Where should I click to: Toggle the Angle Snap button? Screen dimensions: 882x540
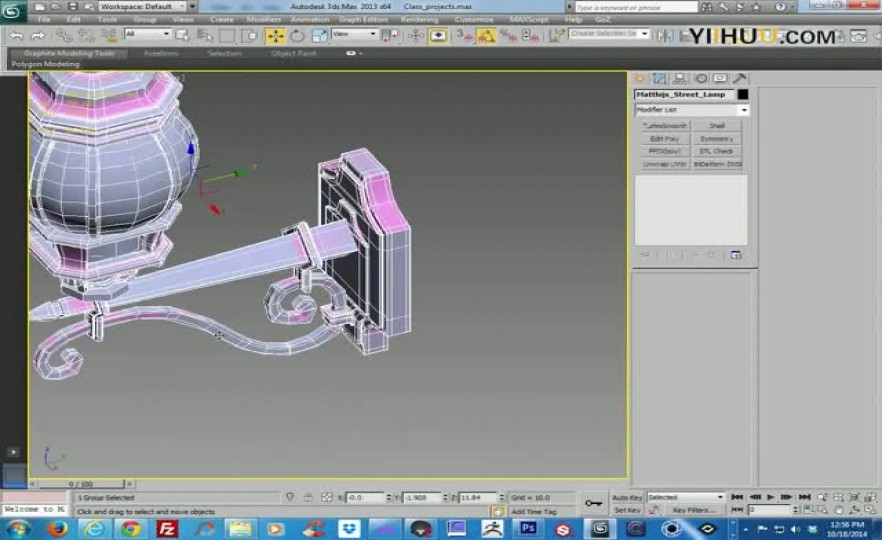pos(486,36)
